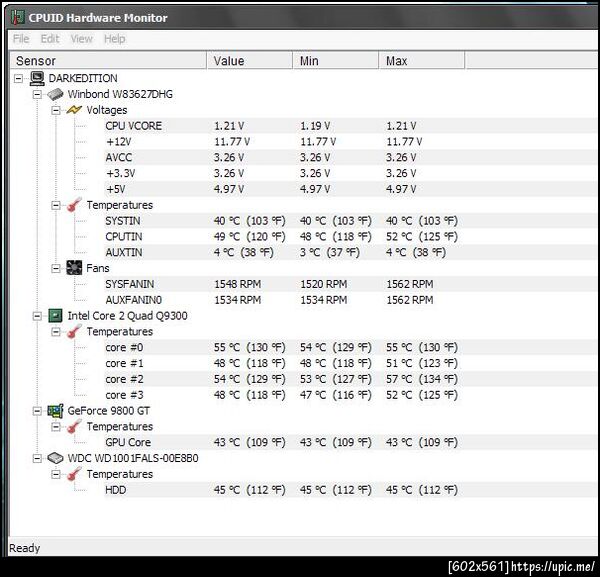Image resolution: width=600 pixels, height=577 pixels.
Task: Click the CPUID Hardware Monitor title bar icon
Action: click(18, 17)
